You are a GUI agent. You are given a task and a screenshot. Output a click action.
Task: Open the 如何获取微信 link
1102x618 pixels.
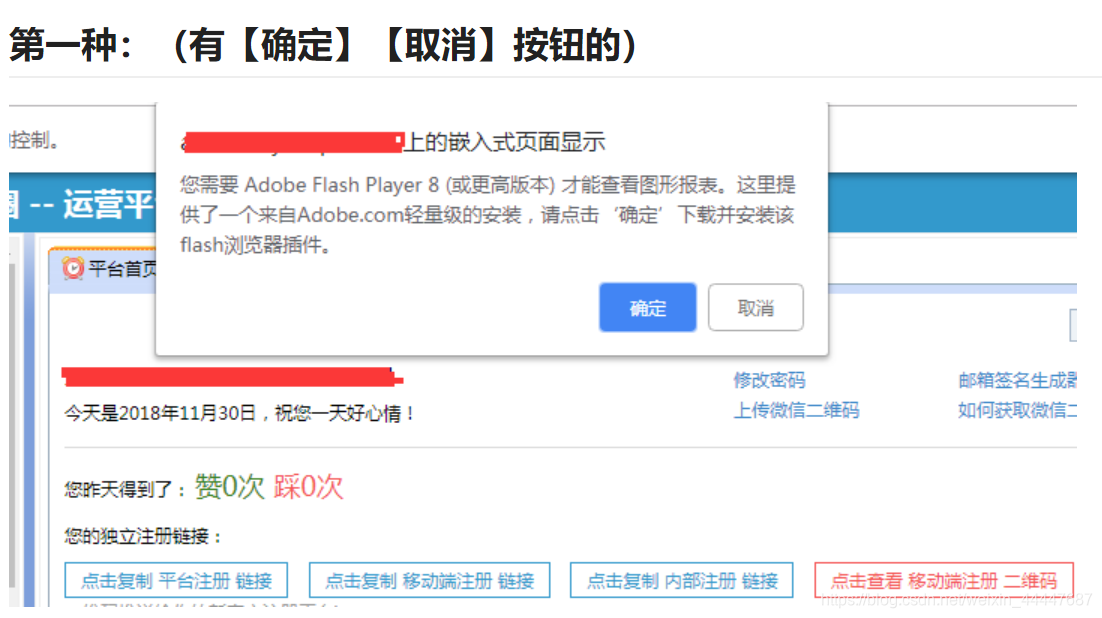coord(1017,410)
